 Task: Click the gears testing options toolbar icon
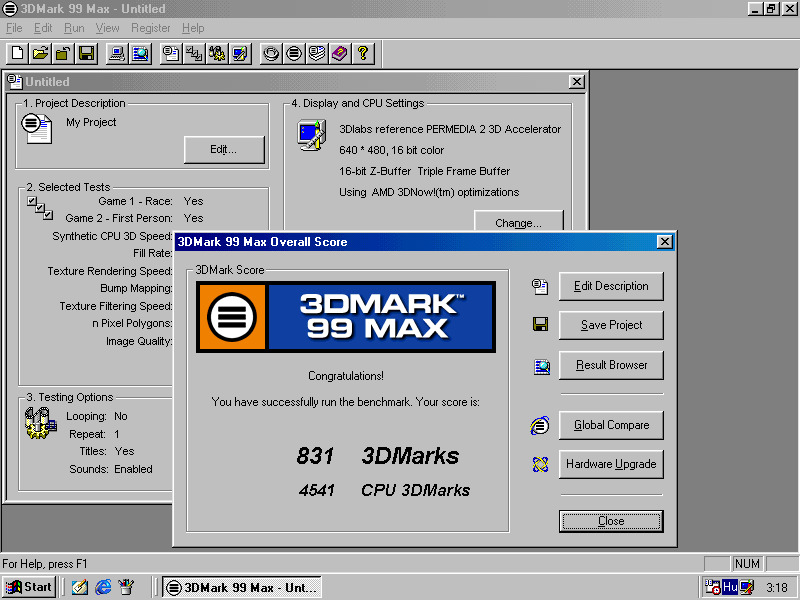tap(217, 53)
